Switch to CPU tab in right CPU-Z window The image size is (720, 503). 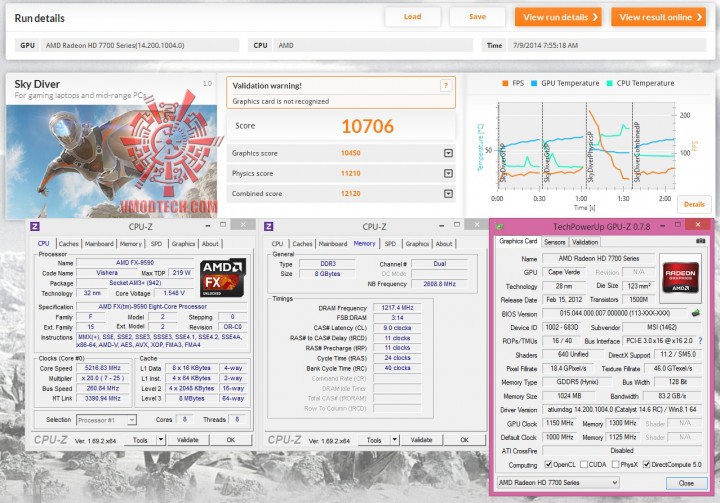tap(277, 243)
